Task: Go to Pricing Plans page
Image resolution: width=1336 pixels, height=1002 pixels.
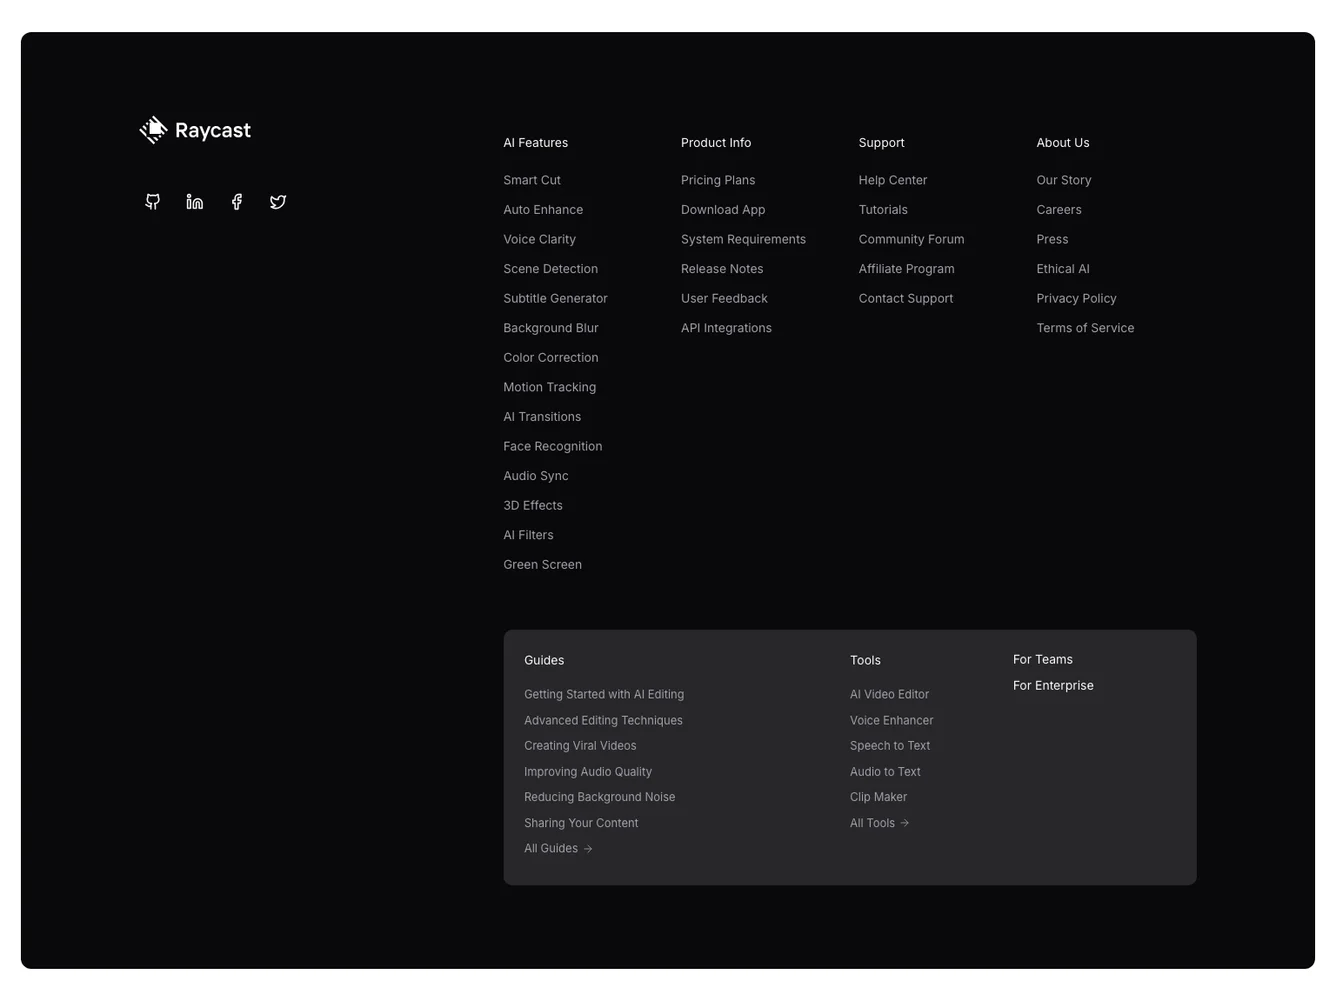Action: click(x=718, y=180)
